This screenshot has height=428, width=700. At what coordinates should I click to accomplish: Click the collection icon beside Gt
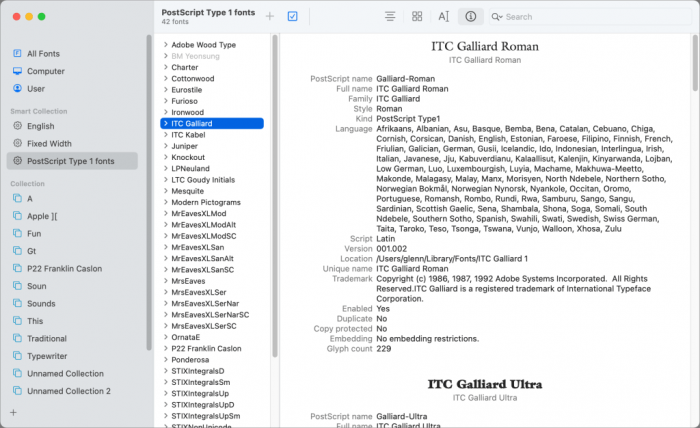coord(17,250)
